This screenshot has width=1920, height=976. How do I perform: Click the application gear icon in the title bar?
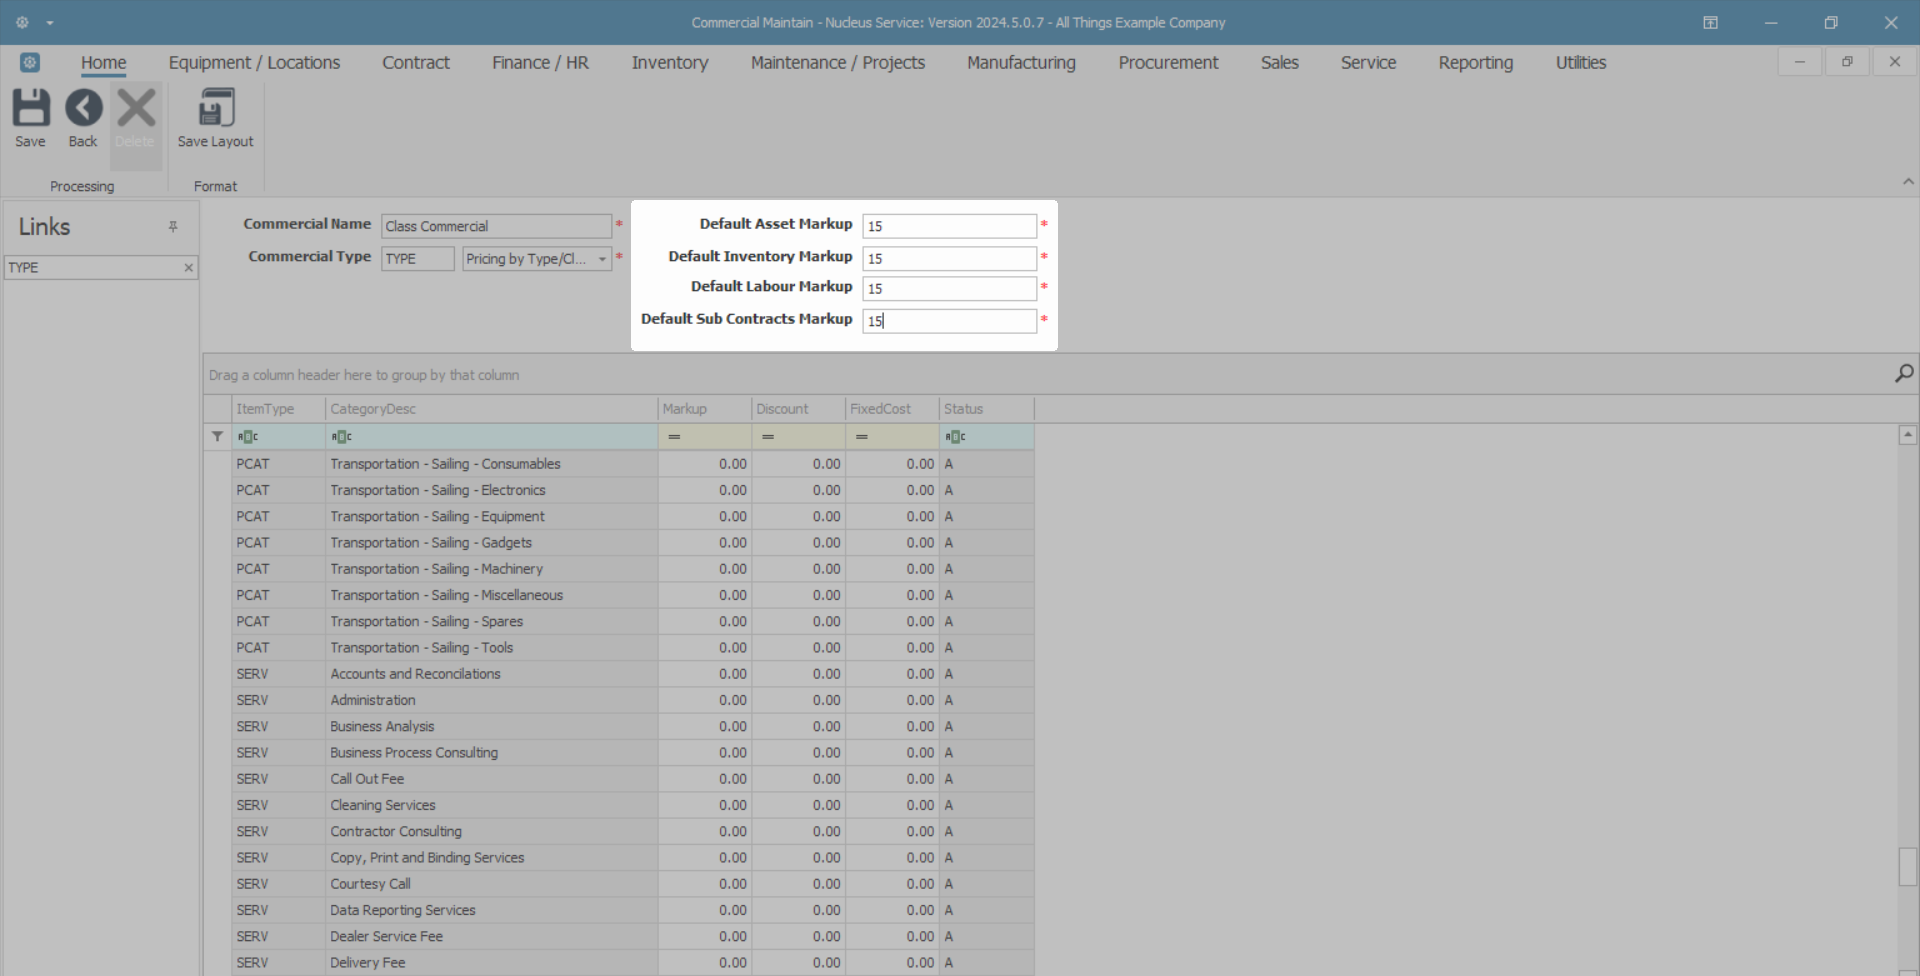pyautogui.click(x=22, y=22)
